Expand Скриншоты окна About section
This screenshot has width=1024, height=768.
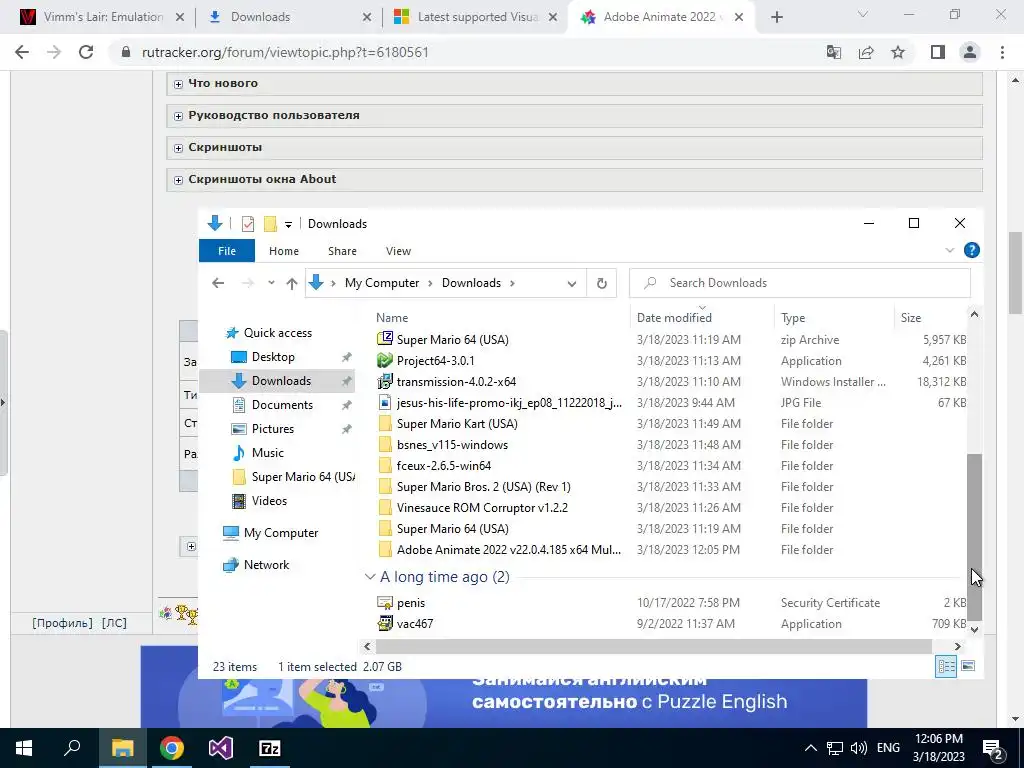click(x=178, y=180)
